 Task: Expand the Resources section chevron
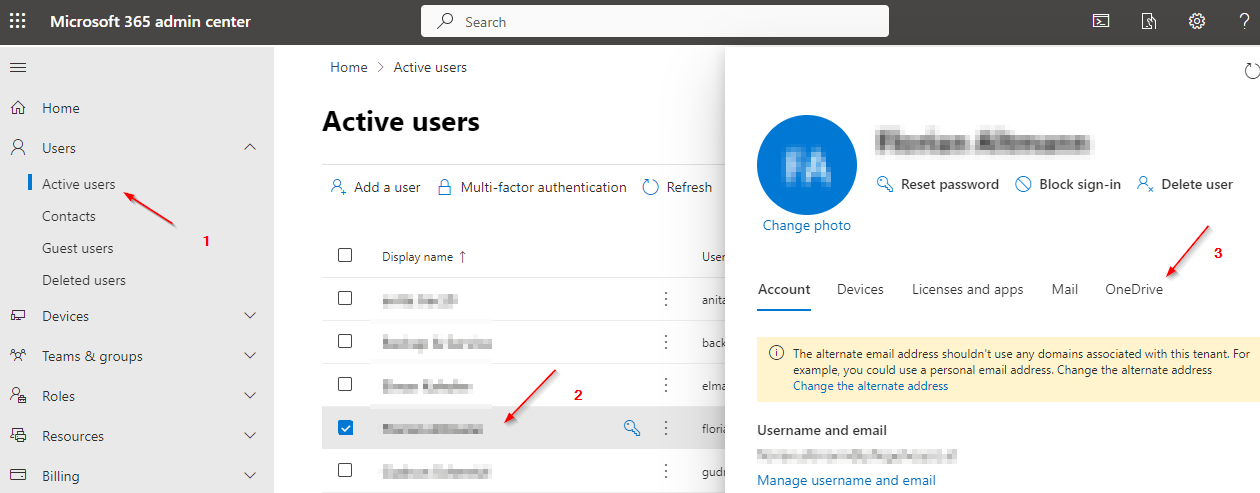click(x=251, y=436)
